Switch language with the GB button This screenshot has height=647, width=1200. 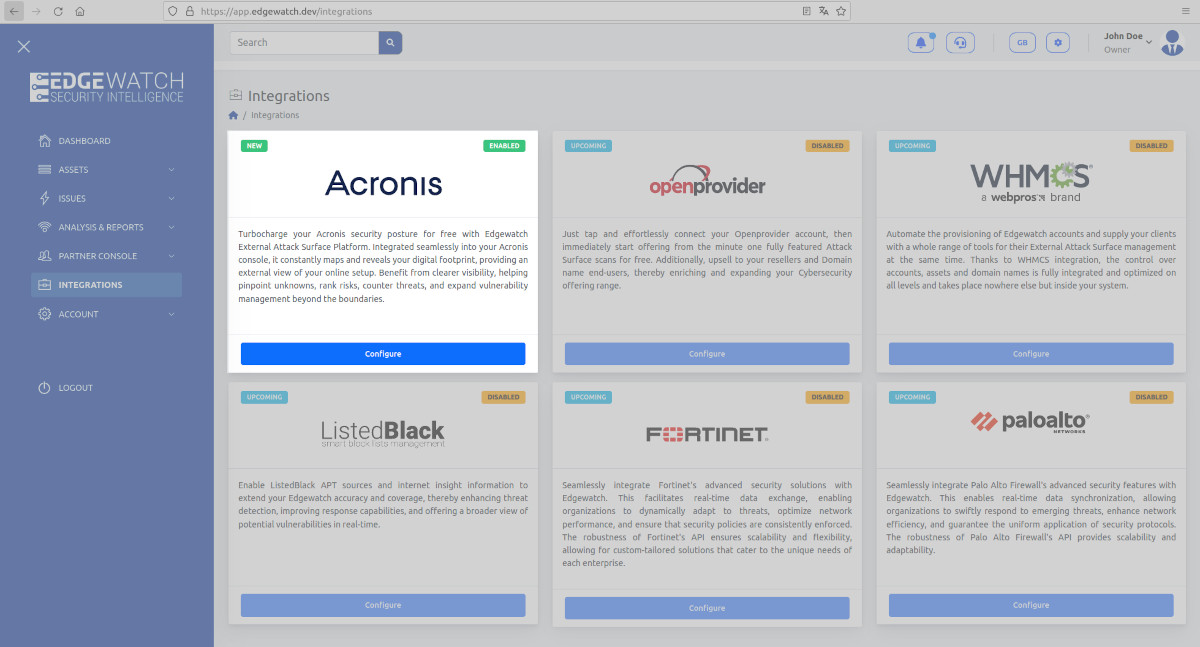tap(1021, 43)
